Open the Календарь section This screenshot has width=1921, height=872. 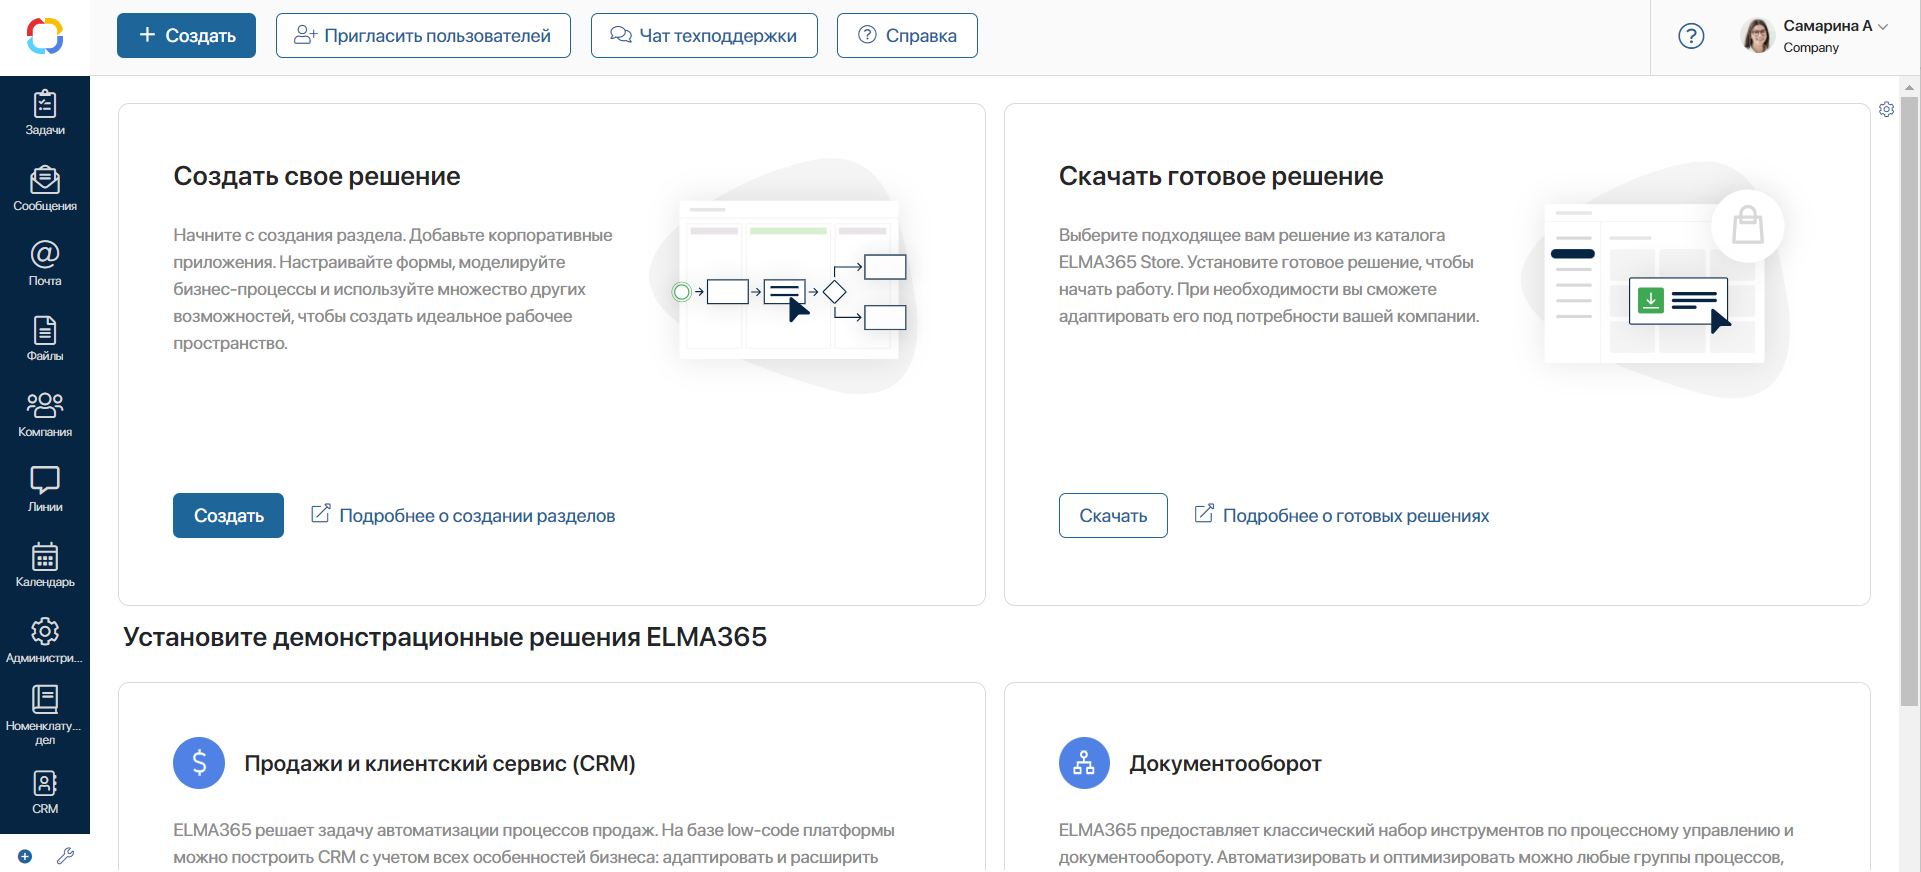click(45, 565)
